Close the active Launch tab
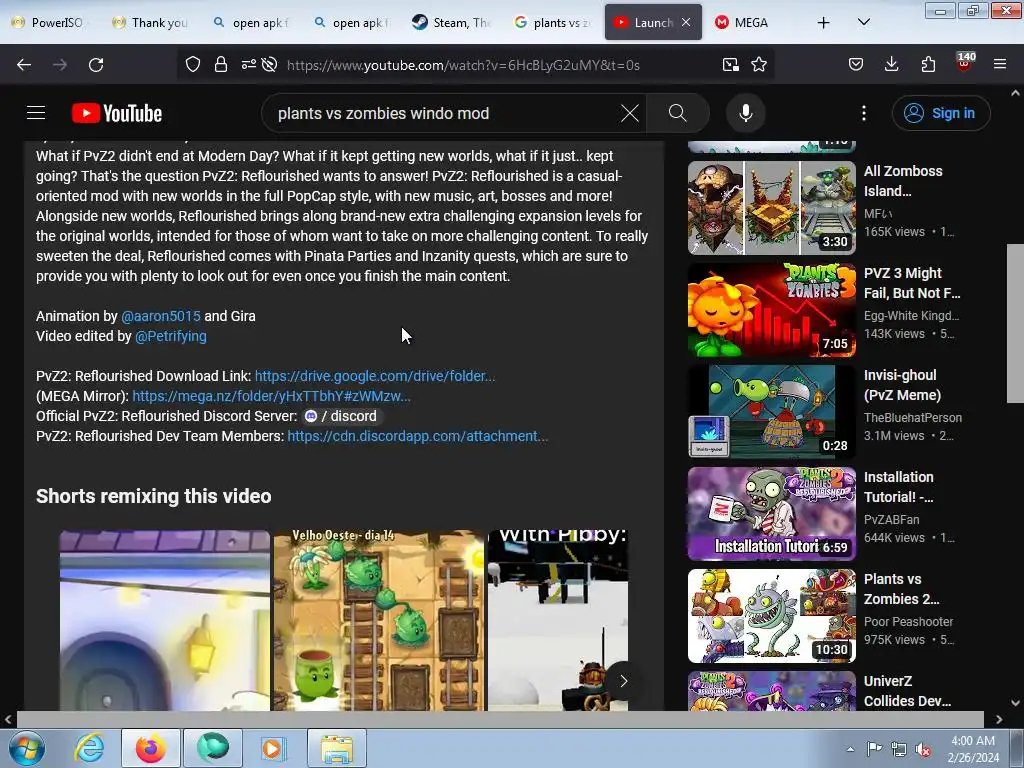This screenshot has width=1024, height=768. pos(686,22)
